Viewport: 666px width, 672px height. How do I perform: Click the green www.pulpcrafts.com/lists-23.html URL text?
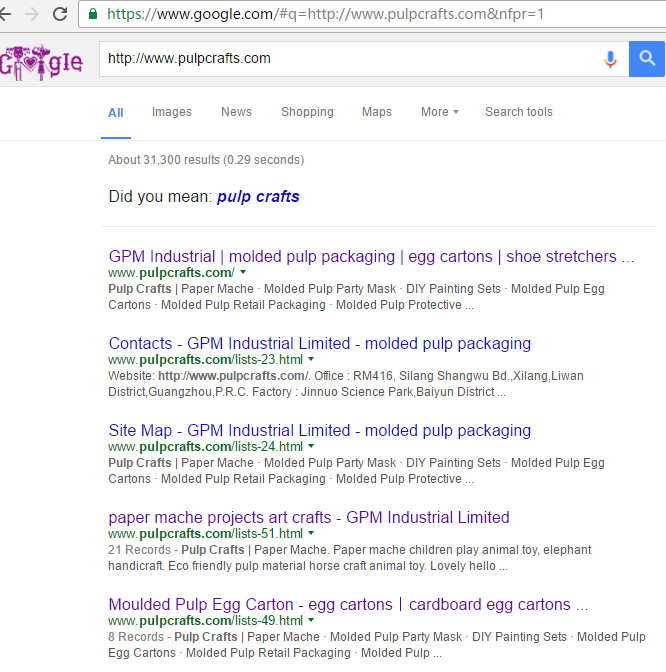pos(205,360)
